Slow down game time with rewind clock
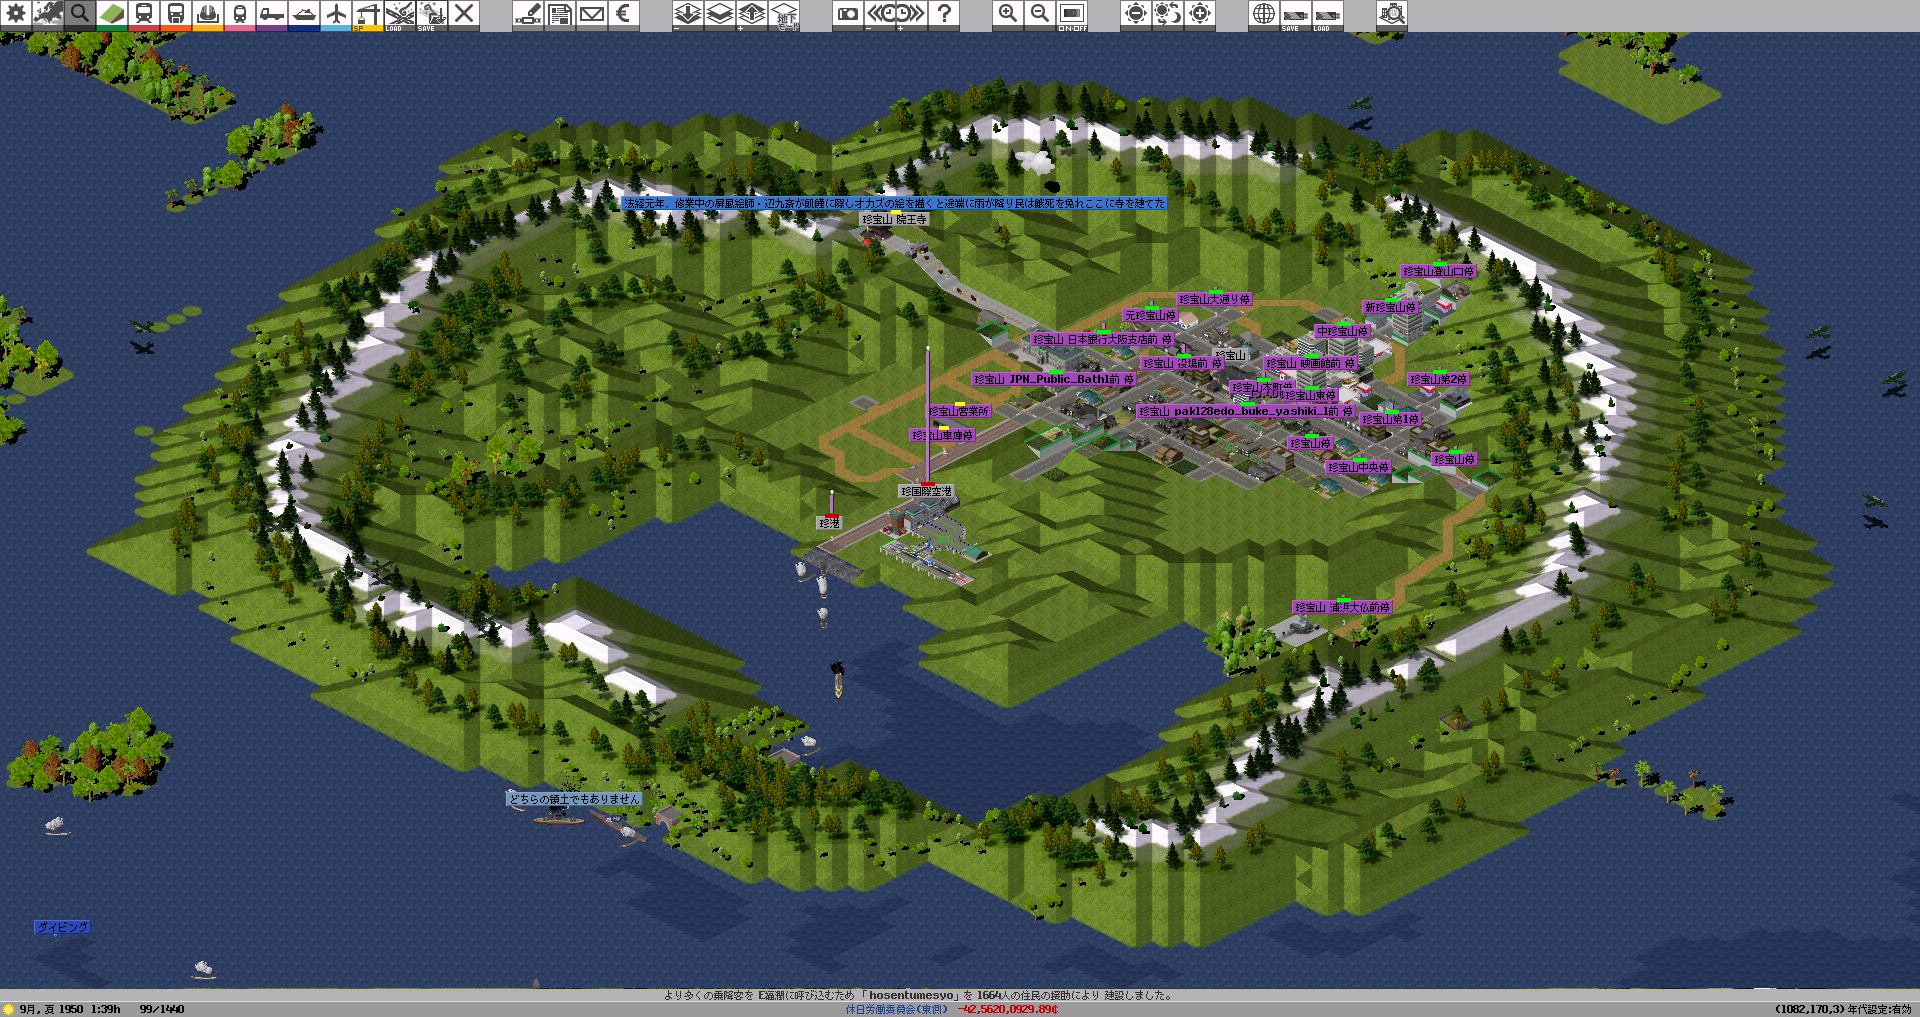The image size is (1920, 1017). [x=880, y=15]
